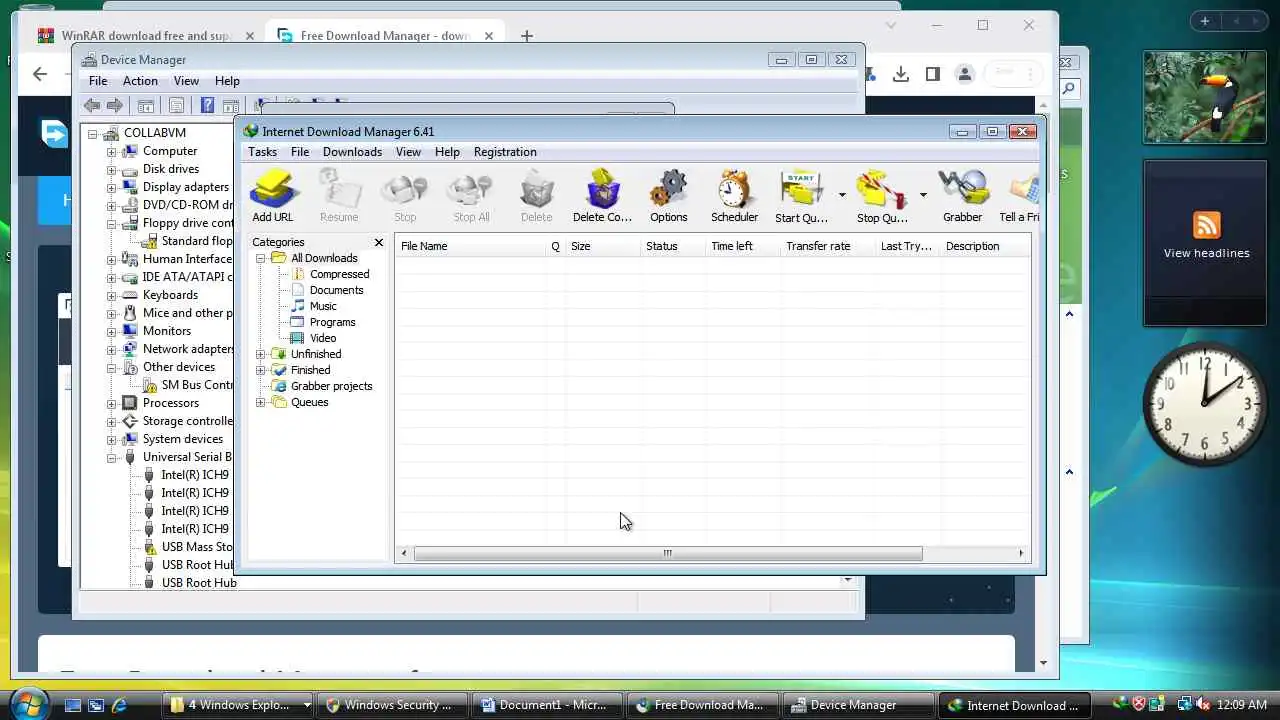Viewport: 1280px width, 720px height.
Task: Select the Compressed category
Action: click(339, 274)
